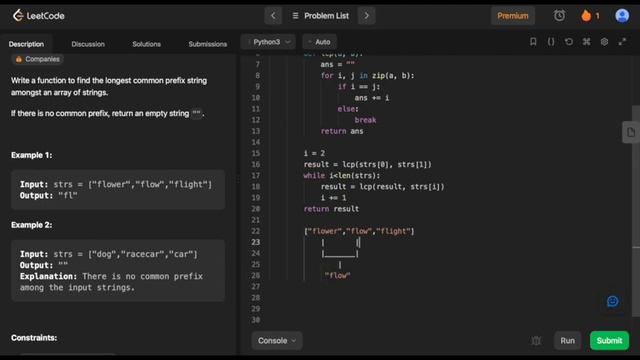The height and width of the screenshot is (360, 640).
Task: Click the format code braces icon
Action: 551,42
